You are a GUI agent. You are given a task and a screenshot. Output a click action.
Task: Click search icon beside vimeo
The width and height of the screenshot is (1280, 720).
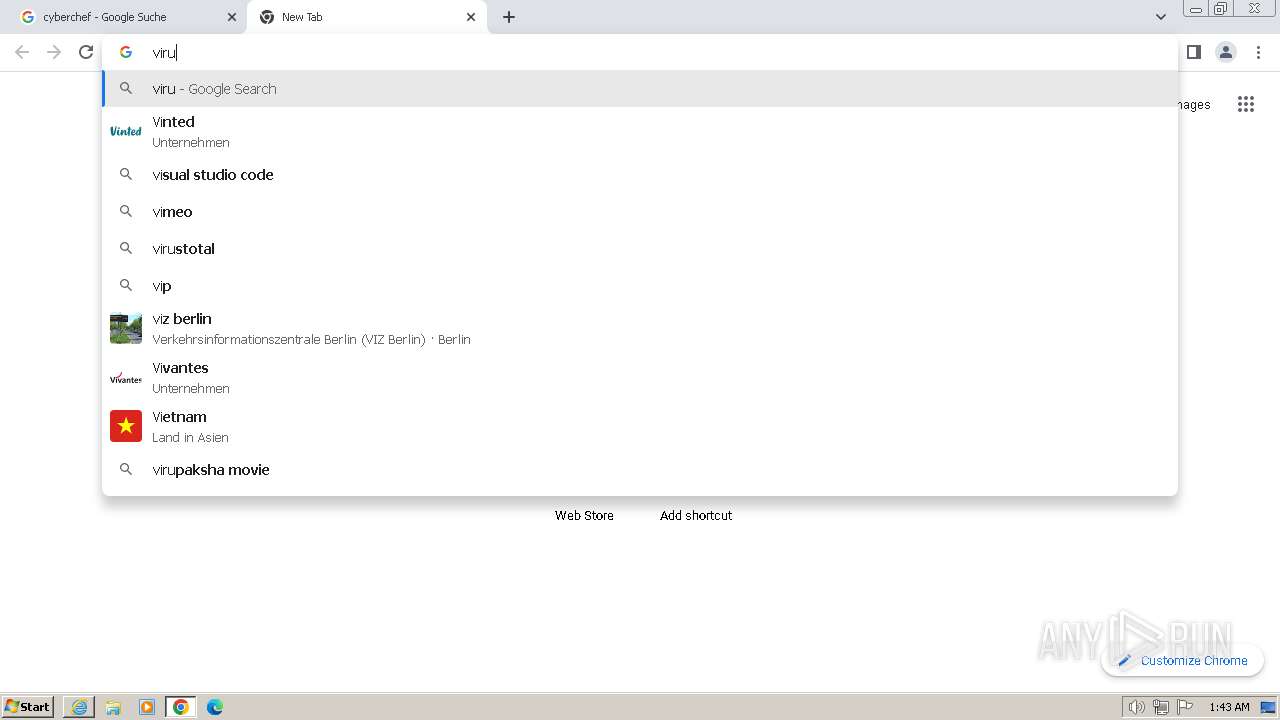126,211
